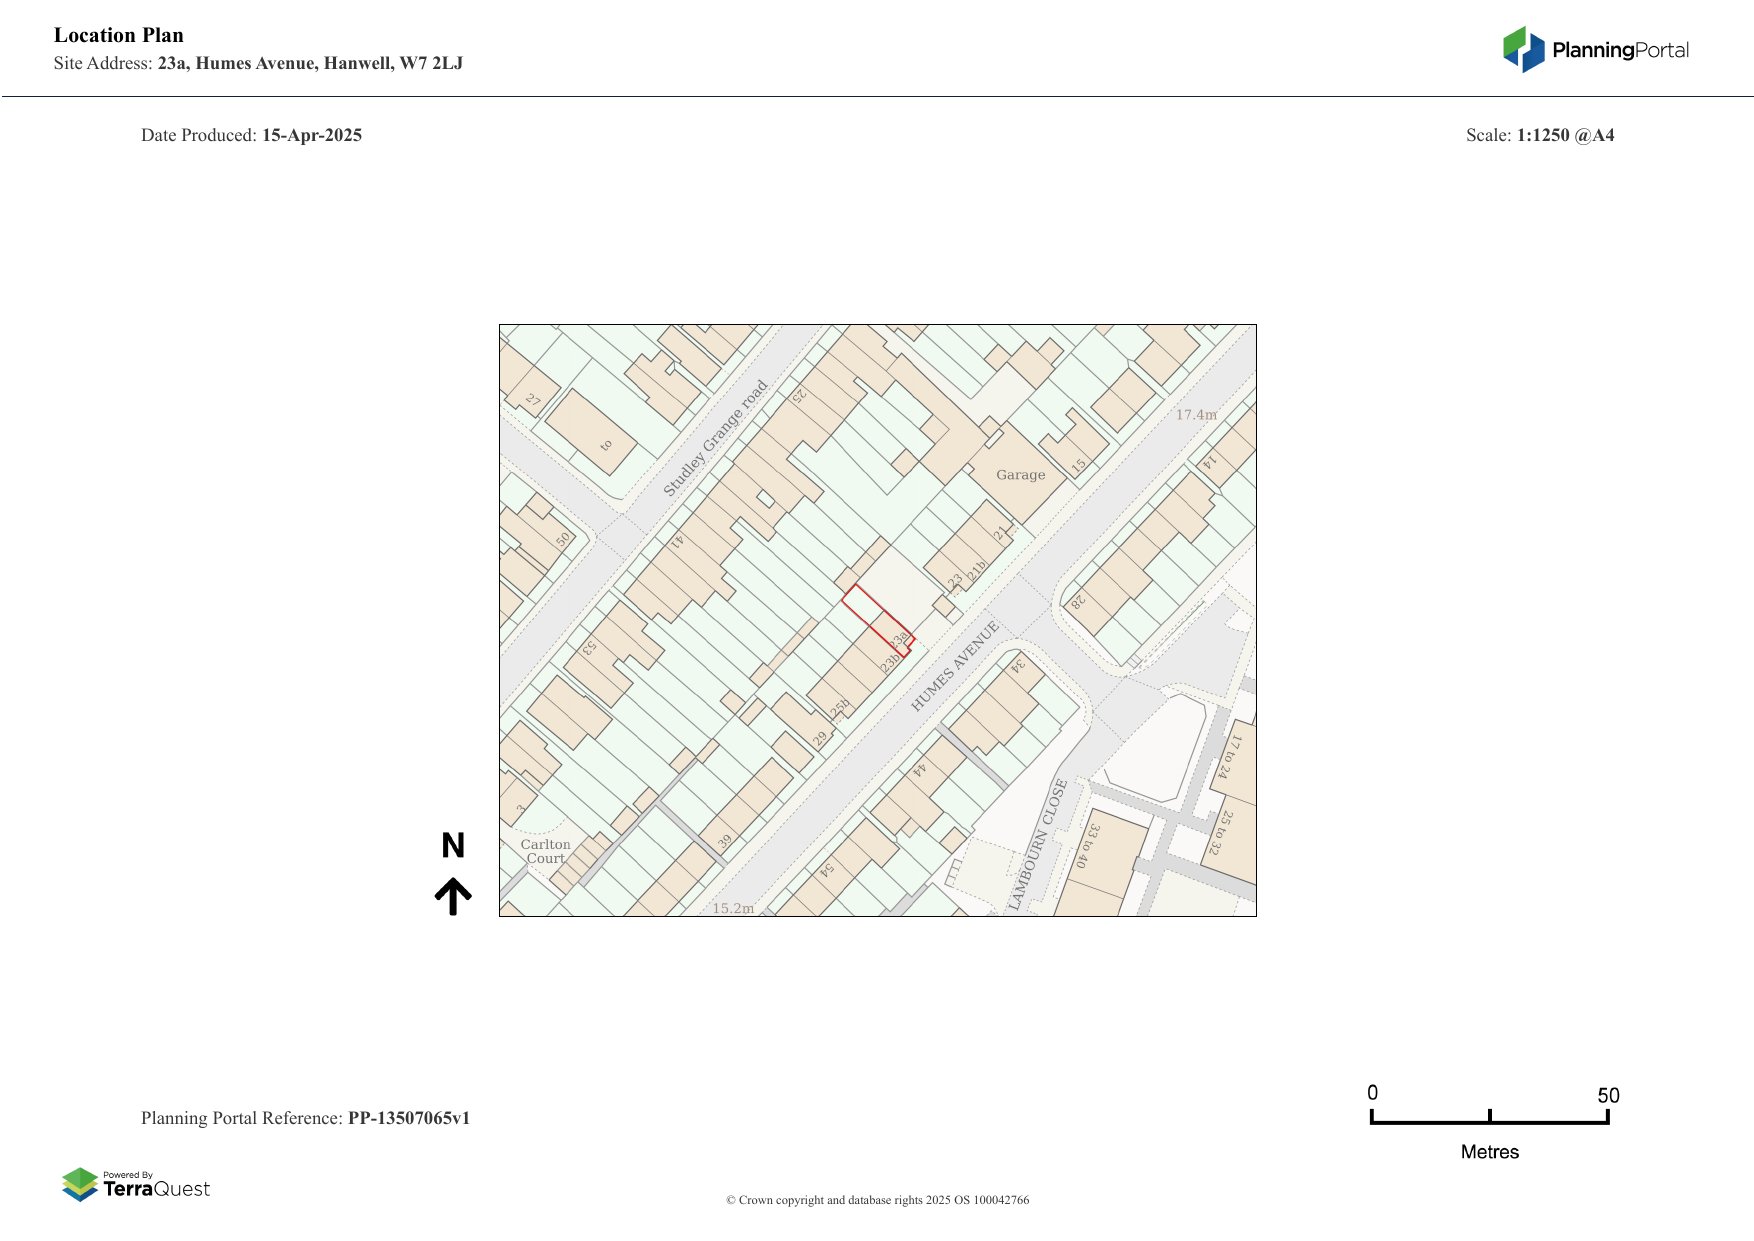Viewport: 1754px width, 1241px height.
Task: Click the 0 mark on the scale bar
Action: point(1373,1093)
